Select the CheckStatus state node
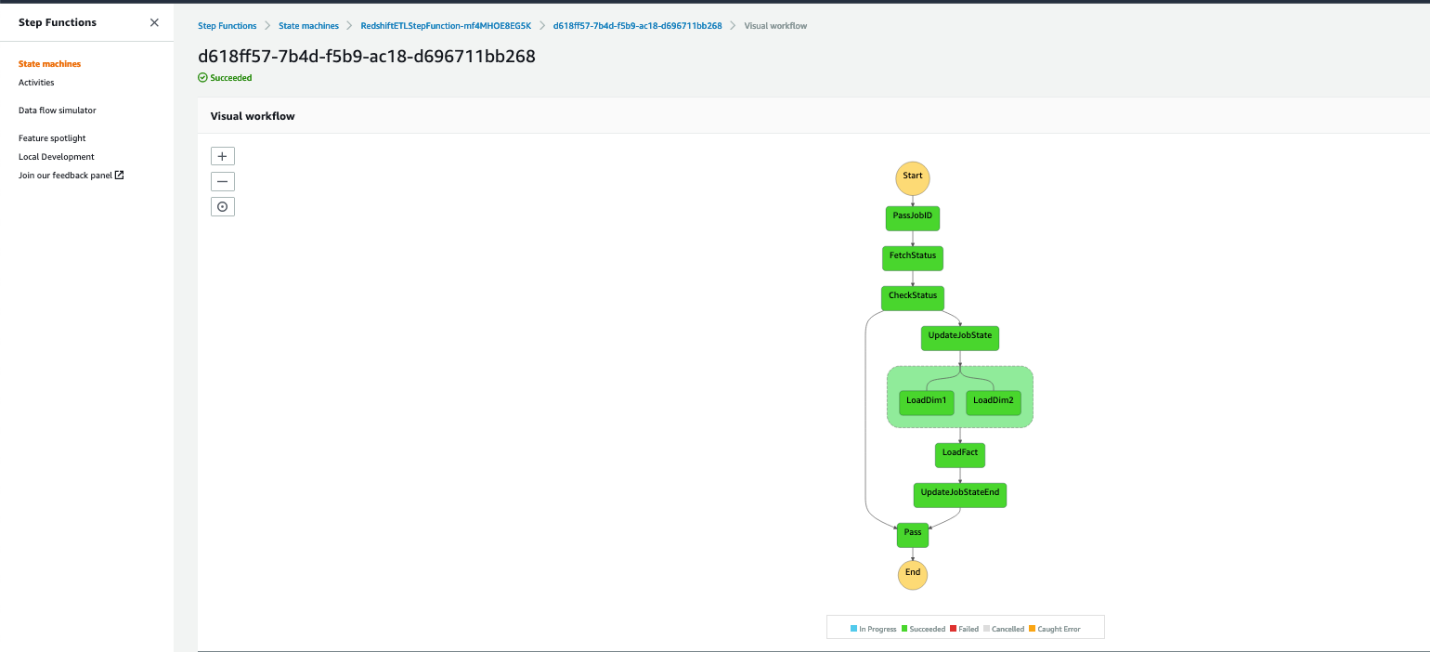Screen dimensions: 1430x652 pyautogui.click(x=912, y=297)
